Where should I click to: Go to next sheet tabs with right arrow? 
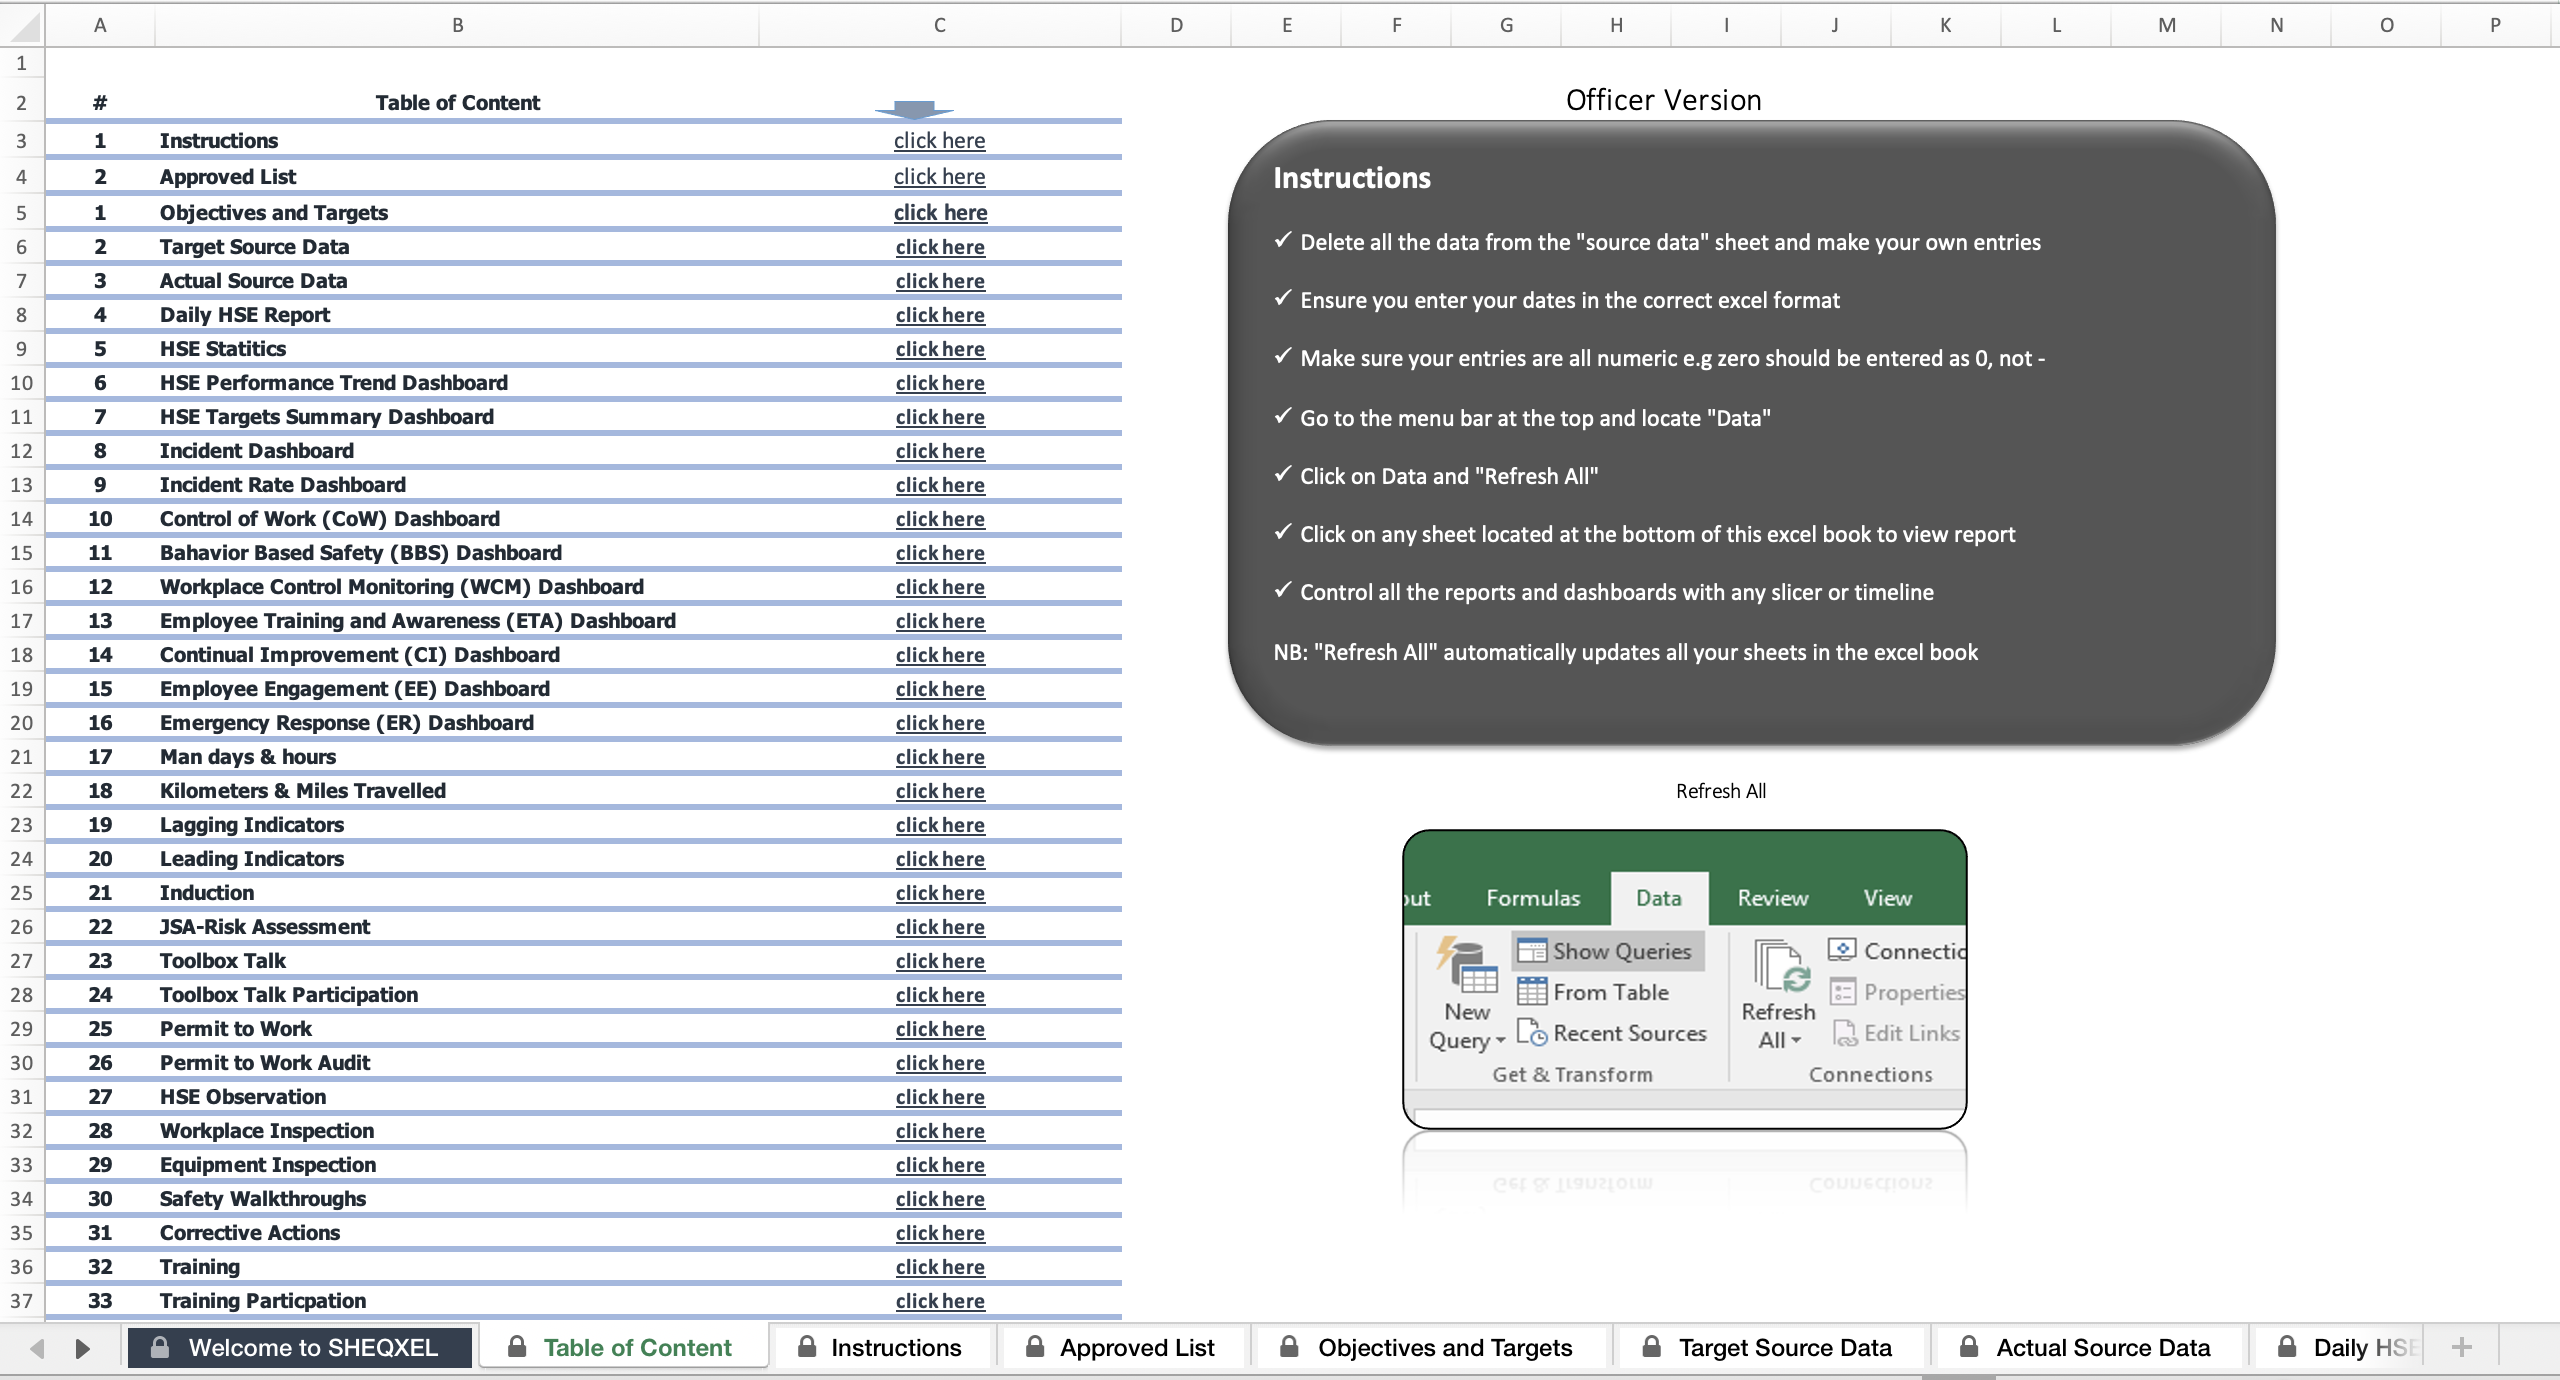coord(82,1348)
